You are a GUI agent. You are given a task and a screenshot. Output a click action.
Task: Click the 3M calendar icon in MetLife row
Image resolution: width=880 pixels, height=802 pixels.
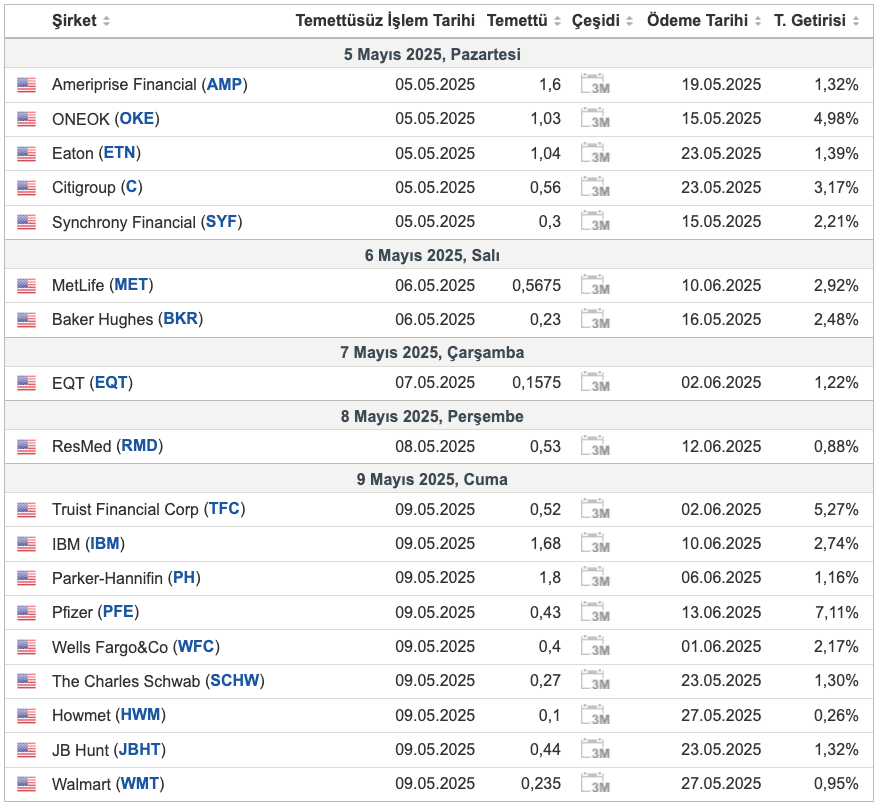(x=595, y=285)
